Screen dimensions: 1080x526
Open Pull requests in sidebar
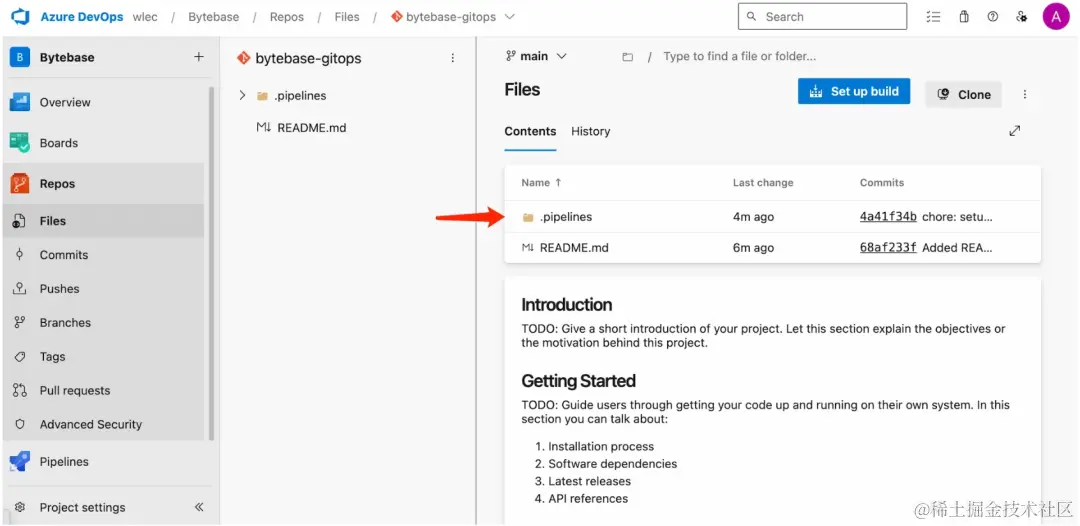tap(75, 391)
